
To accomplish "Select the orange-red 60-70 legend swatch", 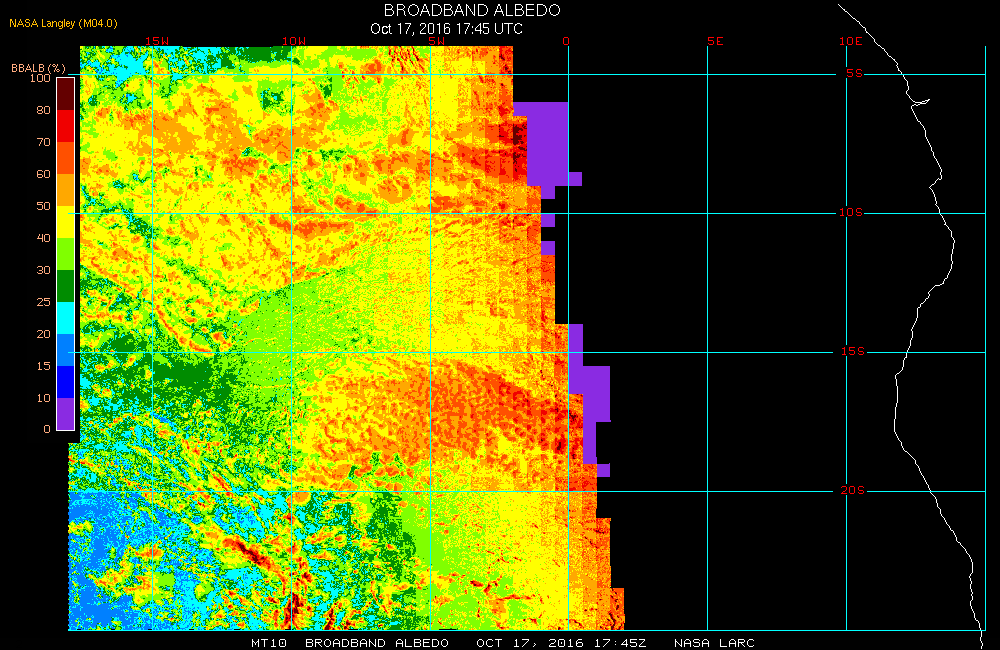I will [x=66, y=158].
